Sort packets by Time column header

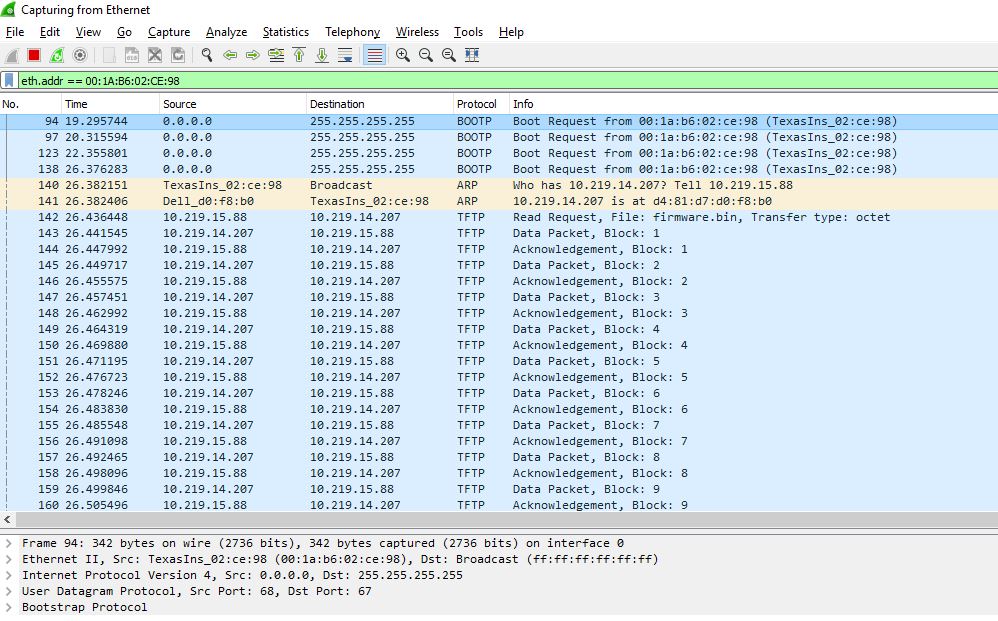[110, 104]
